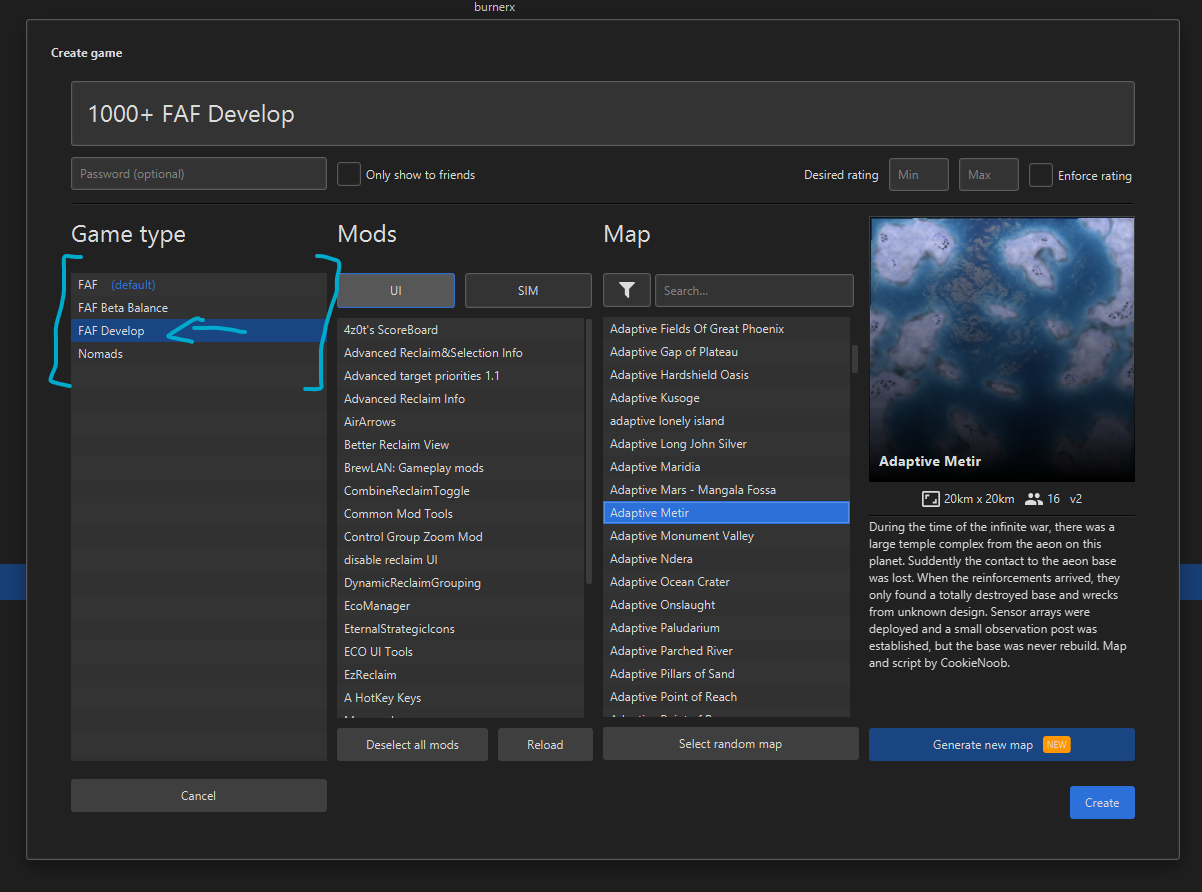Select BrewLAN: Gameplay mods entry
The height and width of the screenshot is (892, 1202).
tap(460, 468)
